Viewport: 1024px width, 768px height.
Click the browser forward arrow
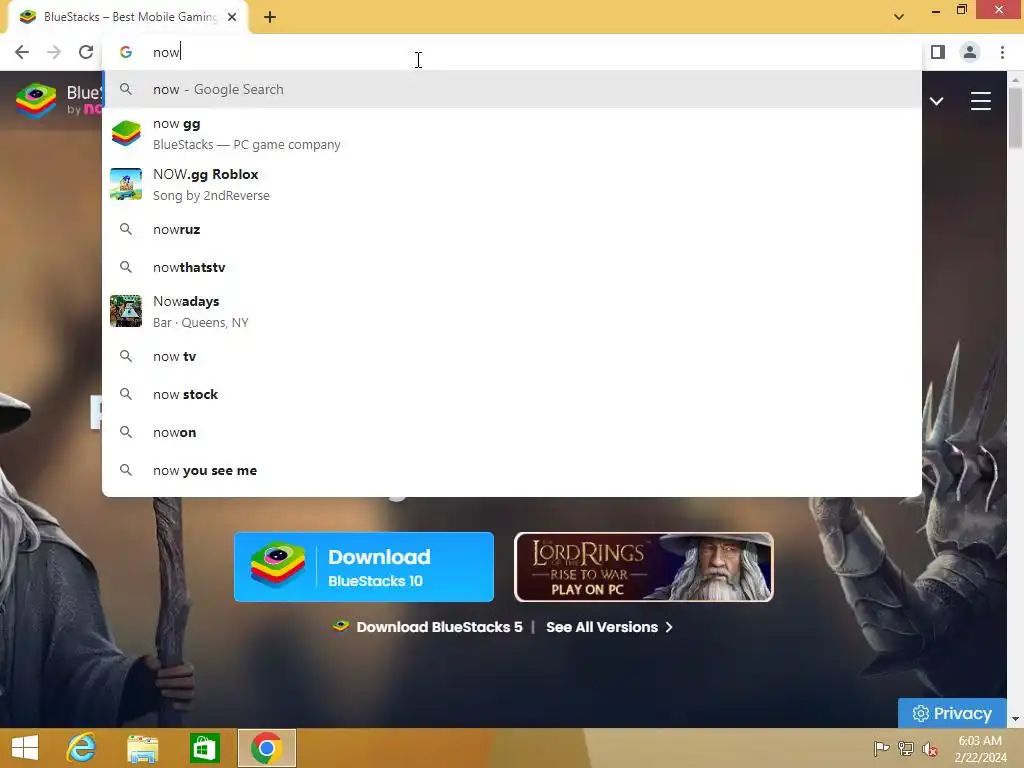point(54,52)
